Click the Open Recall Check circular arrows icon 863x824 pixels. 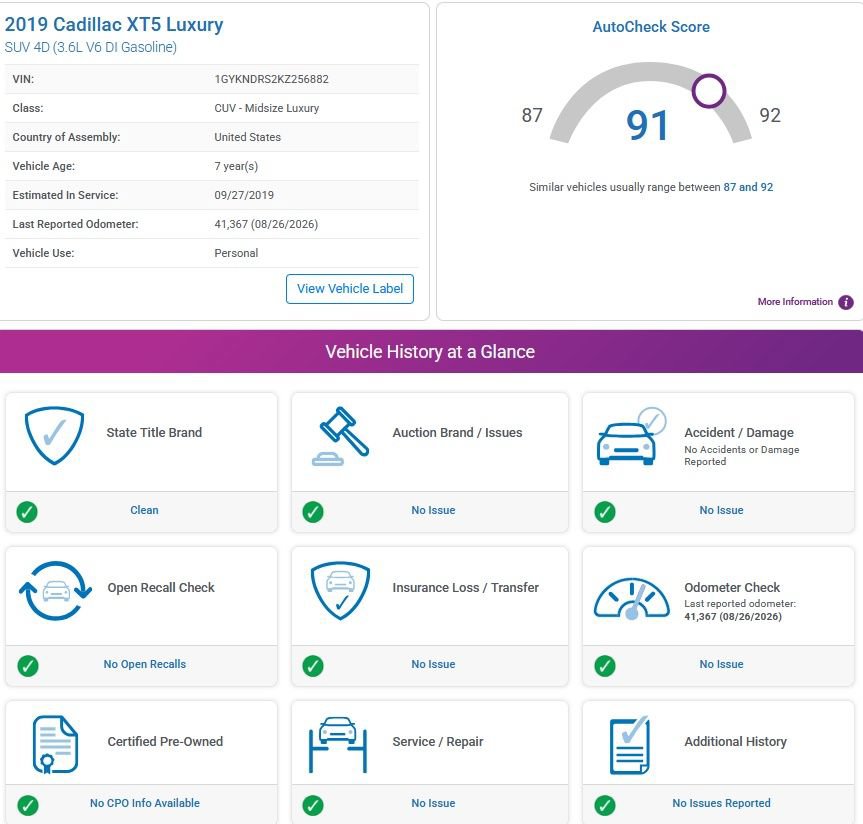point(55,591)
